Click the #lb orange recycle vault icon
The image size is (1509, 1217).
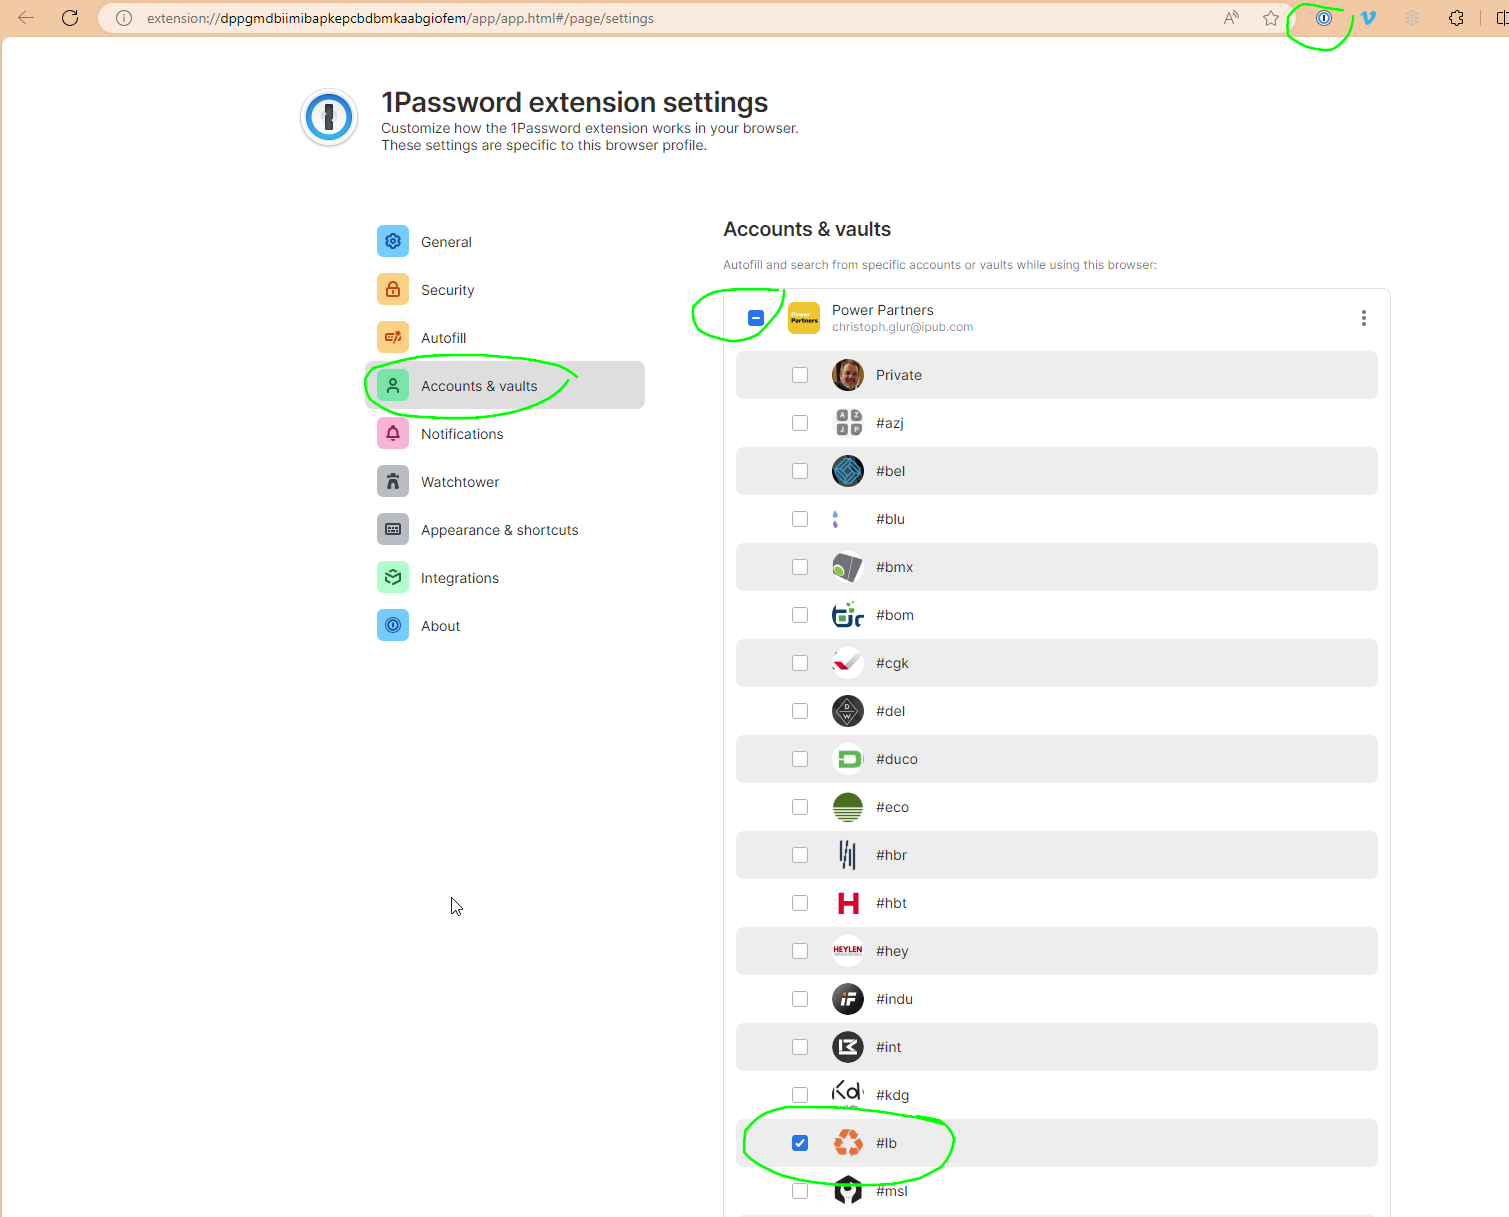(x=848, y=1143)
